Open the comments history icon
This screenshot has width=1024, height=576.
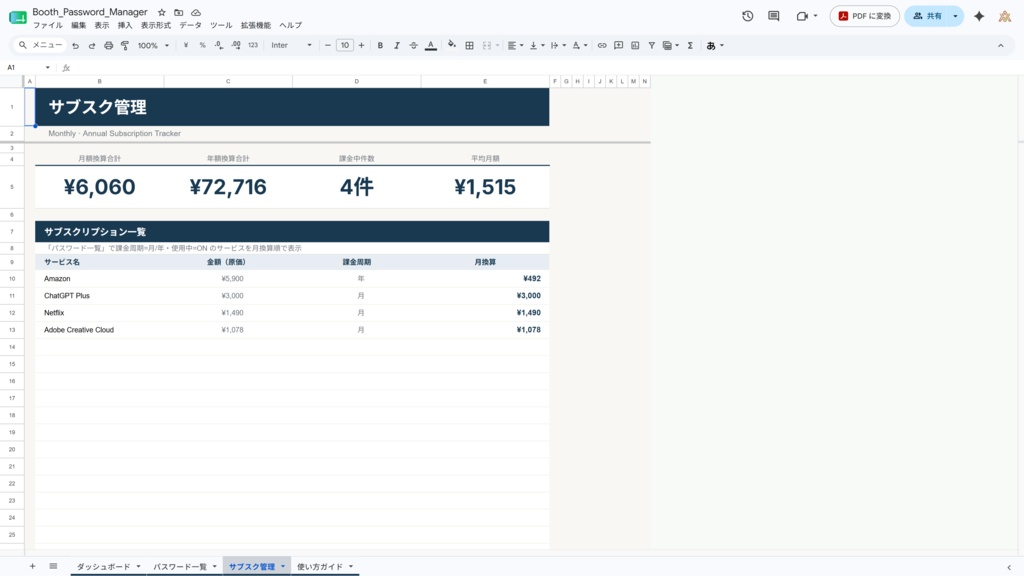[x=774, y=16]
